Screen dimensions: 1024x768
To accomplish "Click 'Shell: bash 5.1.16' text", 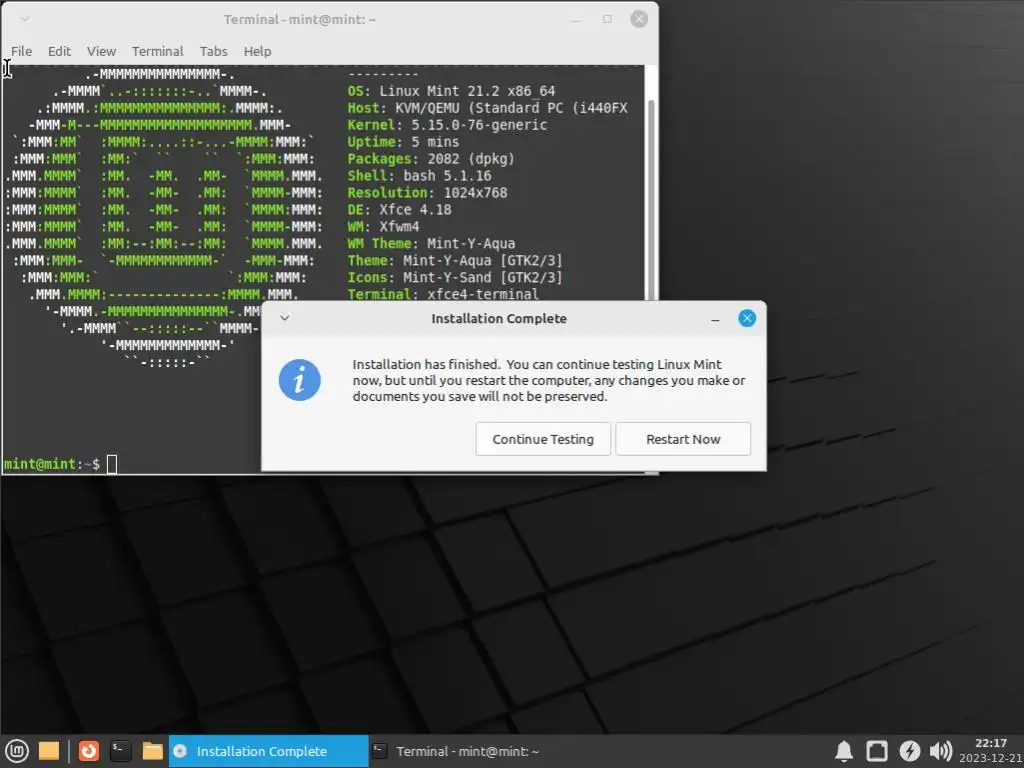I will (419, 176).
